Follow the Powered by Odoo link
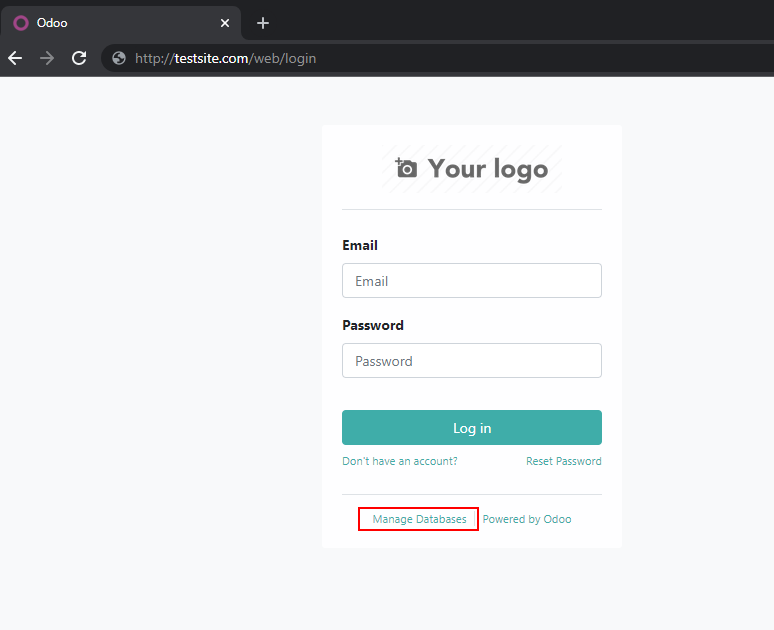Image resolution: width=774 pixels, height=630 pixels. pos(527,519)
